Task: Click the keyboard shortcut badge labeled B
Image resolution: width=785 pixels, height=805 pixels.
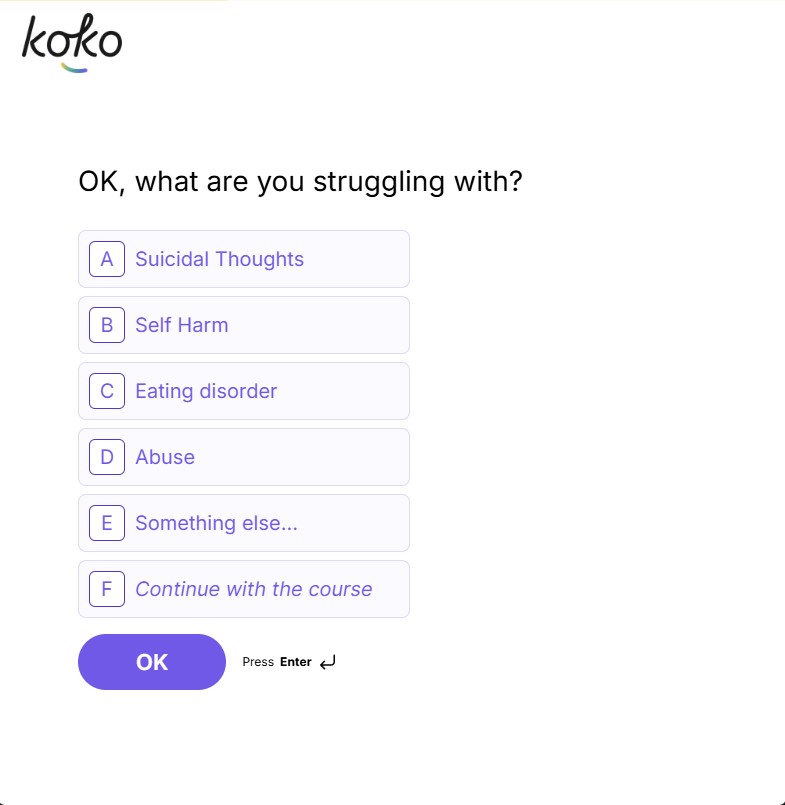Action: [x=106, y=325]
